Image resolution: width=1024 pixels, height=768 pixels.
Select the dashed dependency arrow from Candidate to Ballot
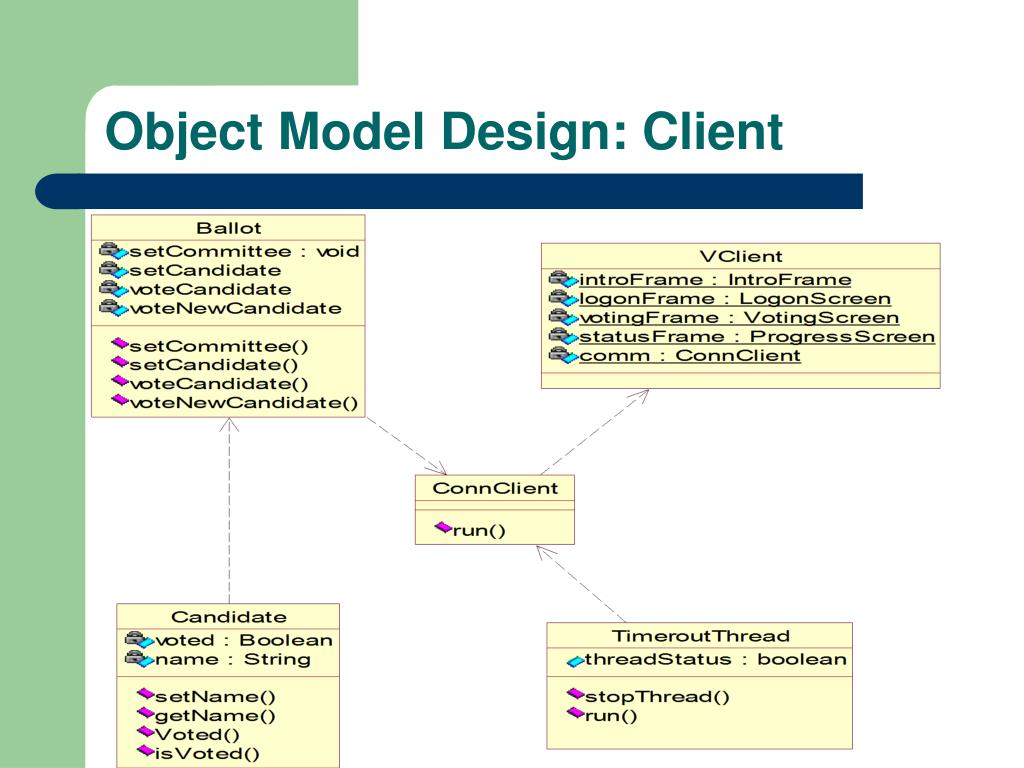click(x=229, y=511)
